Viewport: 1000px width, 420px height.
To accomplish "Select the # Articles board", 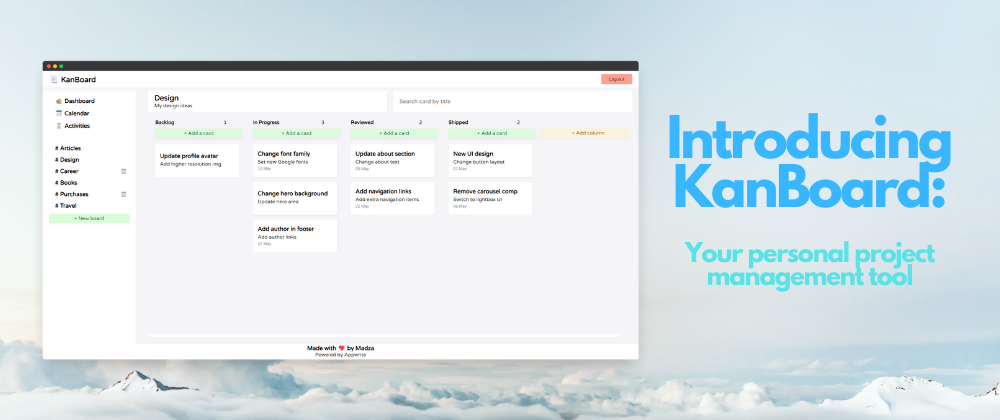I will tap(68, 148).
